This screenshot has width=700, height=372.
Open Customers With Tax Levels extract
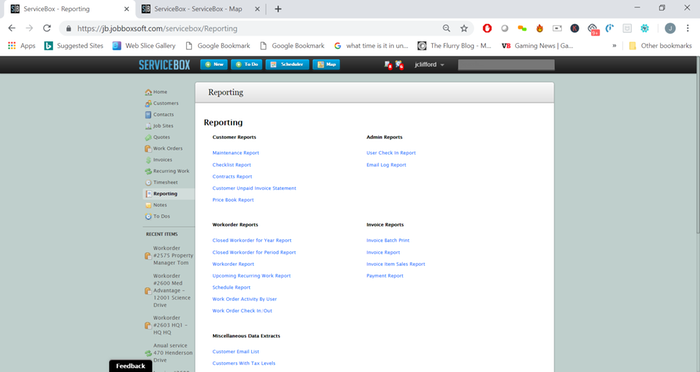tap(244, 363)
